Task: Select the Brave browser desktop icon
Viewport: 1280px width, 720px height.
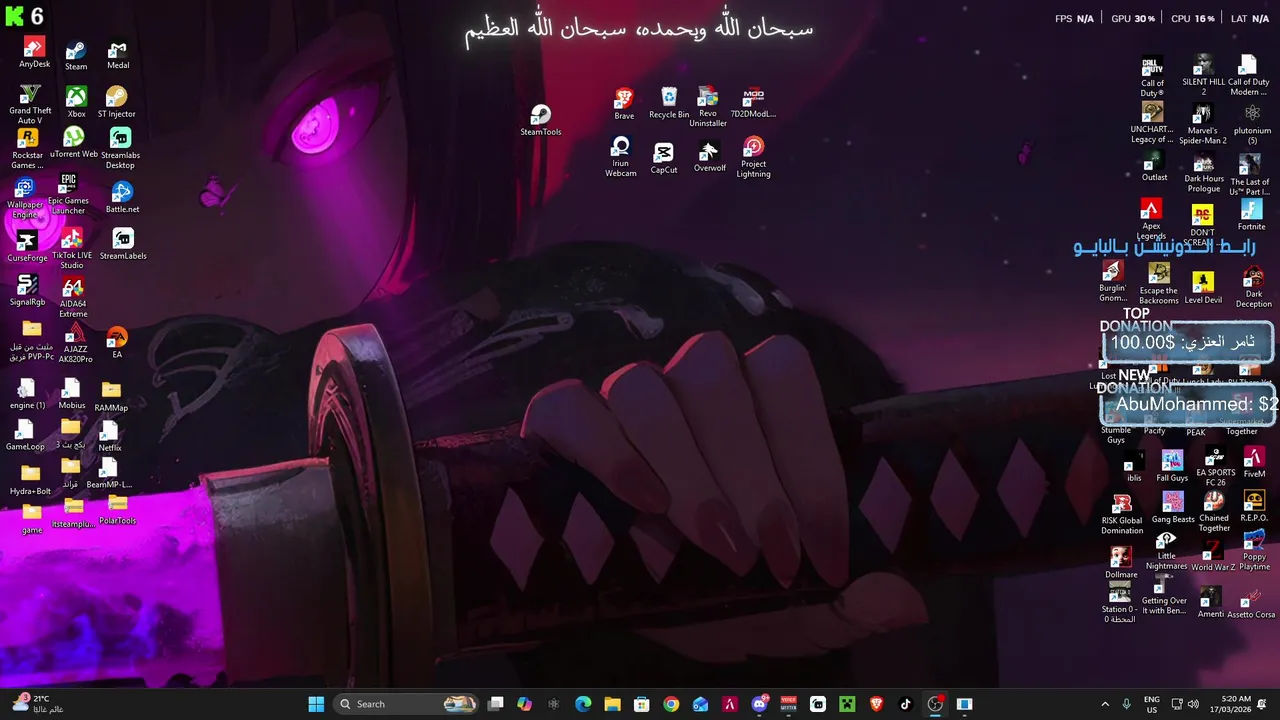Action: 624,104
